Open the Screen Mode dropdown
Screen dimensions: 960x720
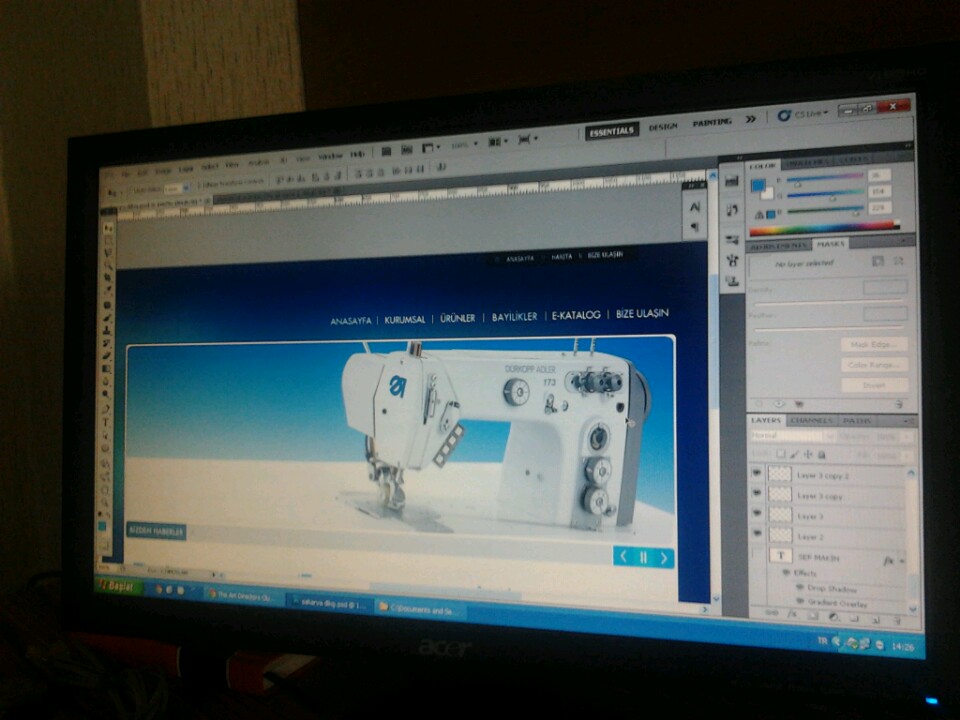[528, 140]
